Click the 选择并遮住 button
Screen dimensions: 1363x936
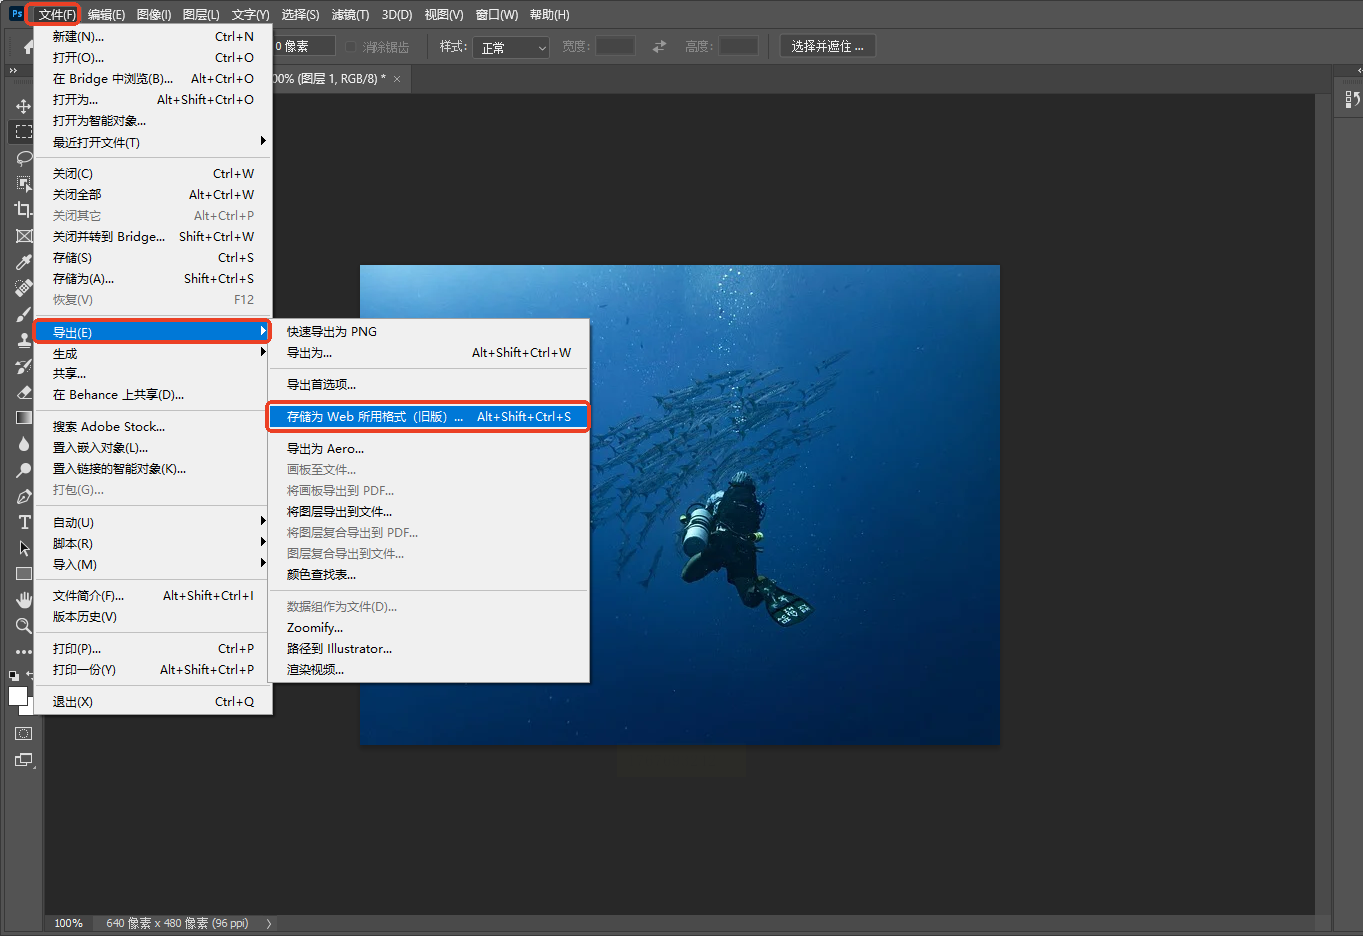(827, 46)
